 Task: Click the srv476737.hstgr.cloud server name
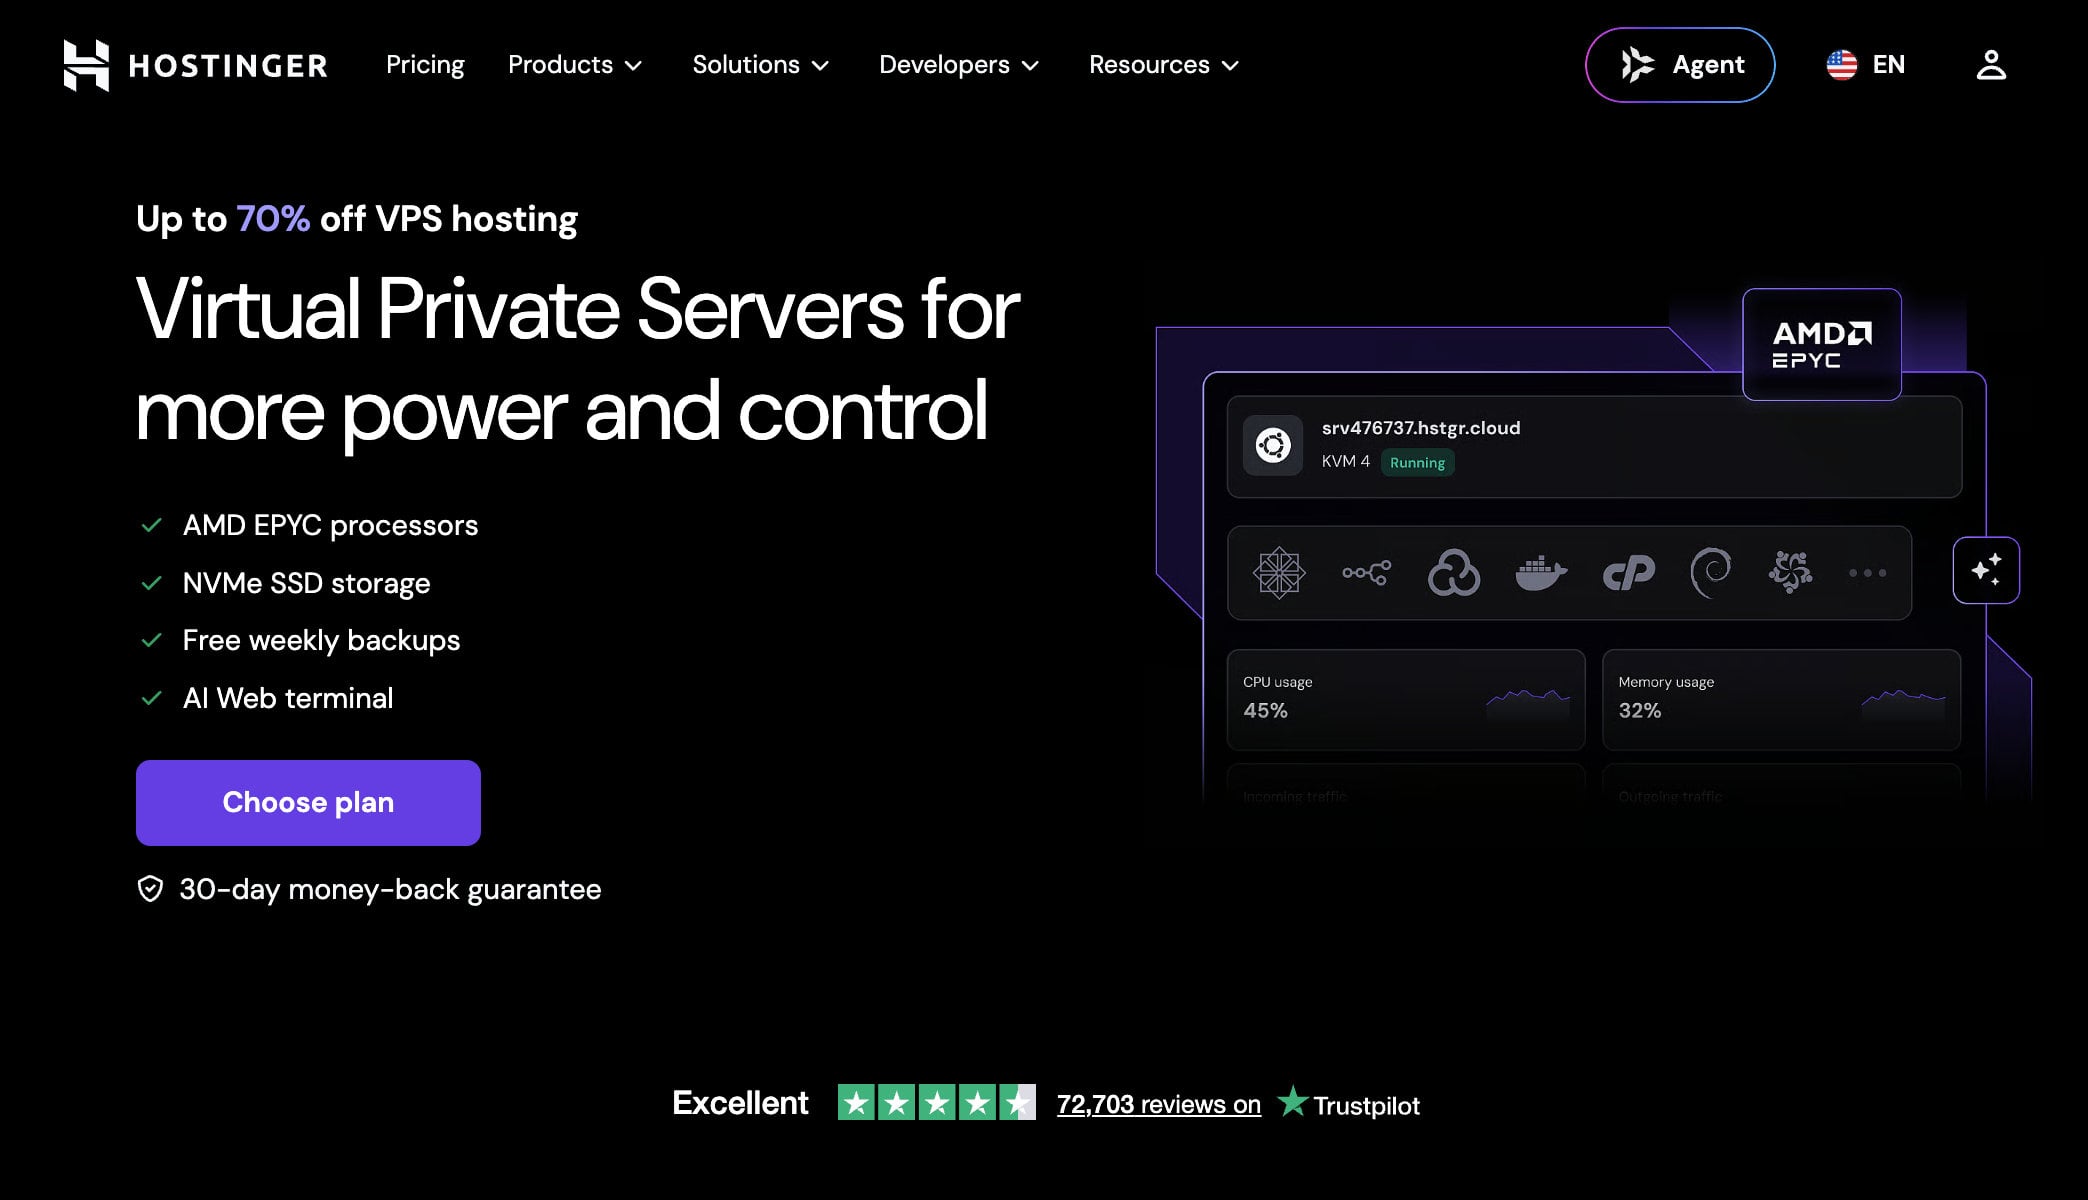click(x=1421, y=428)
